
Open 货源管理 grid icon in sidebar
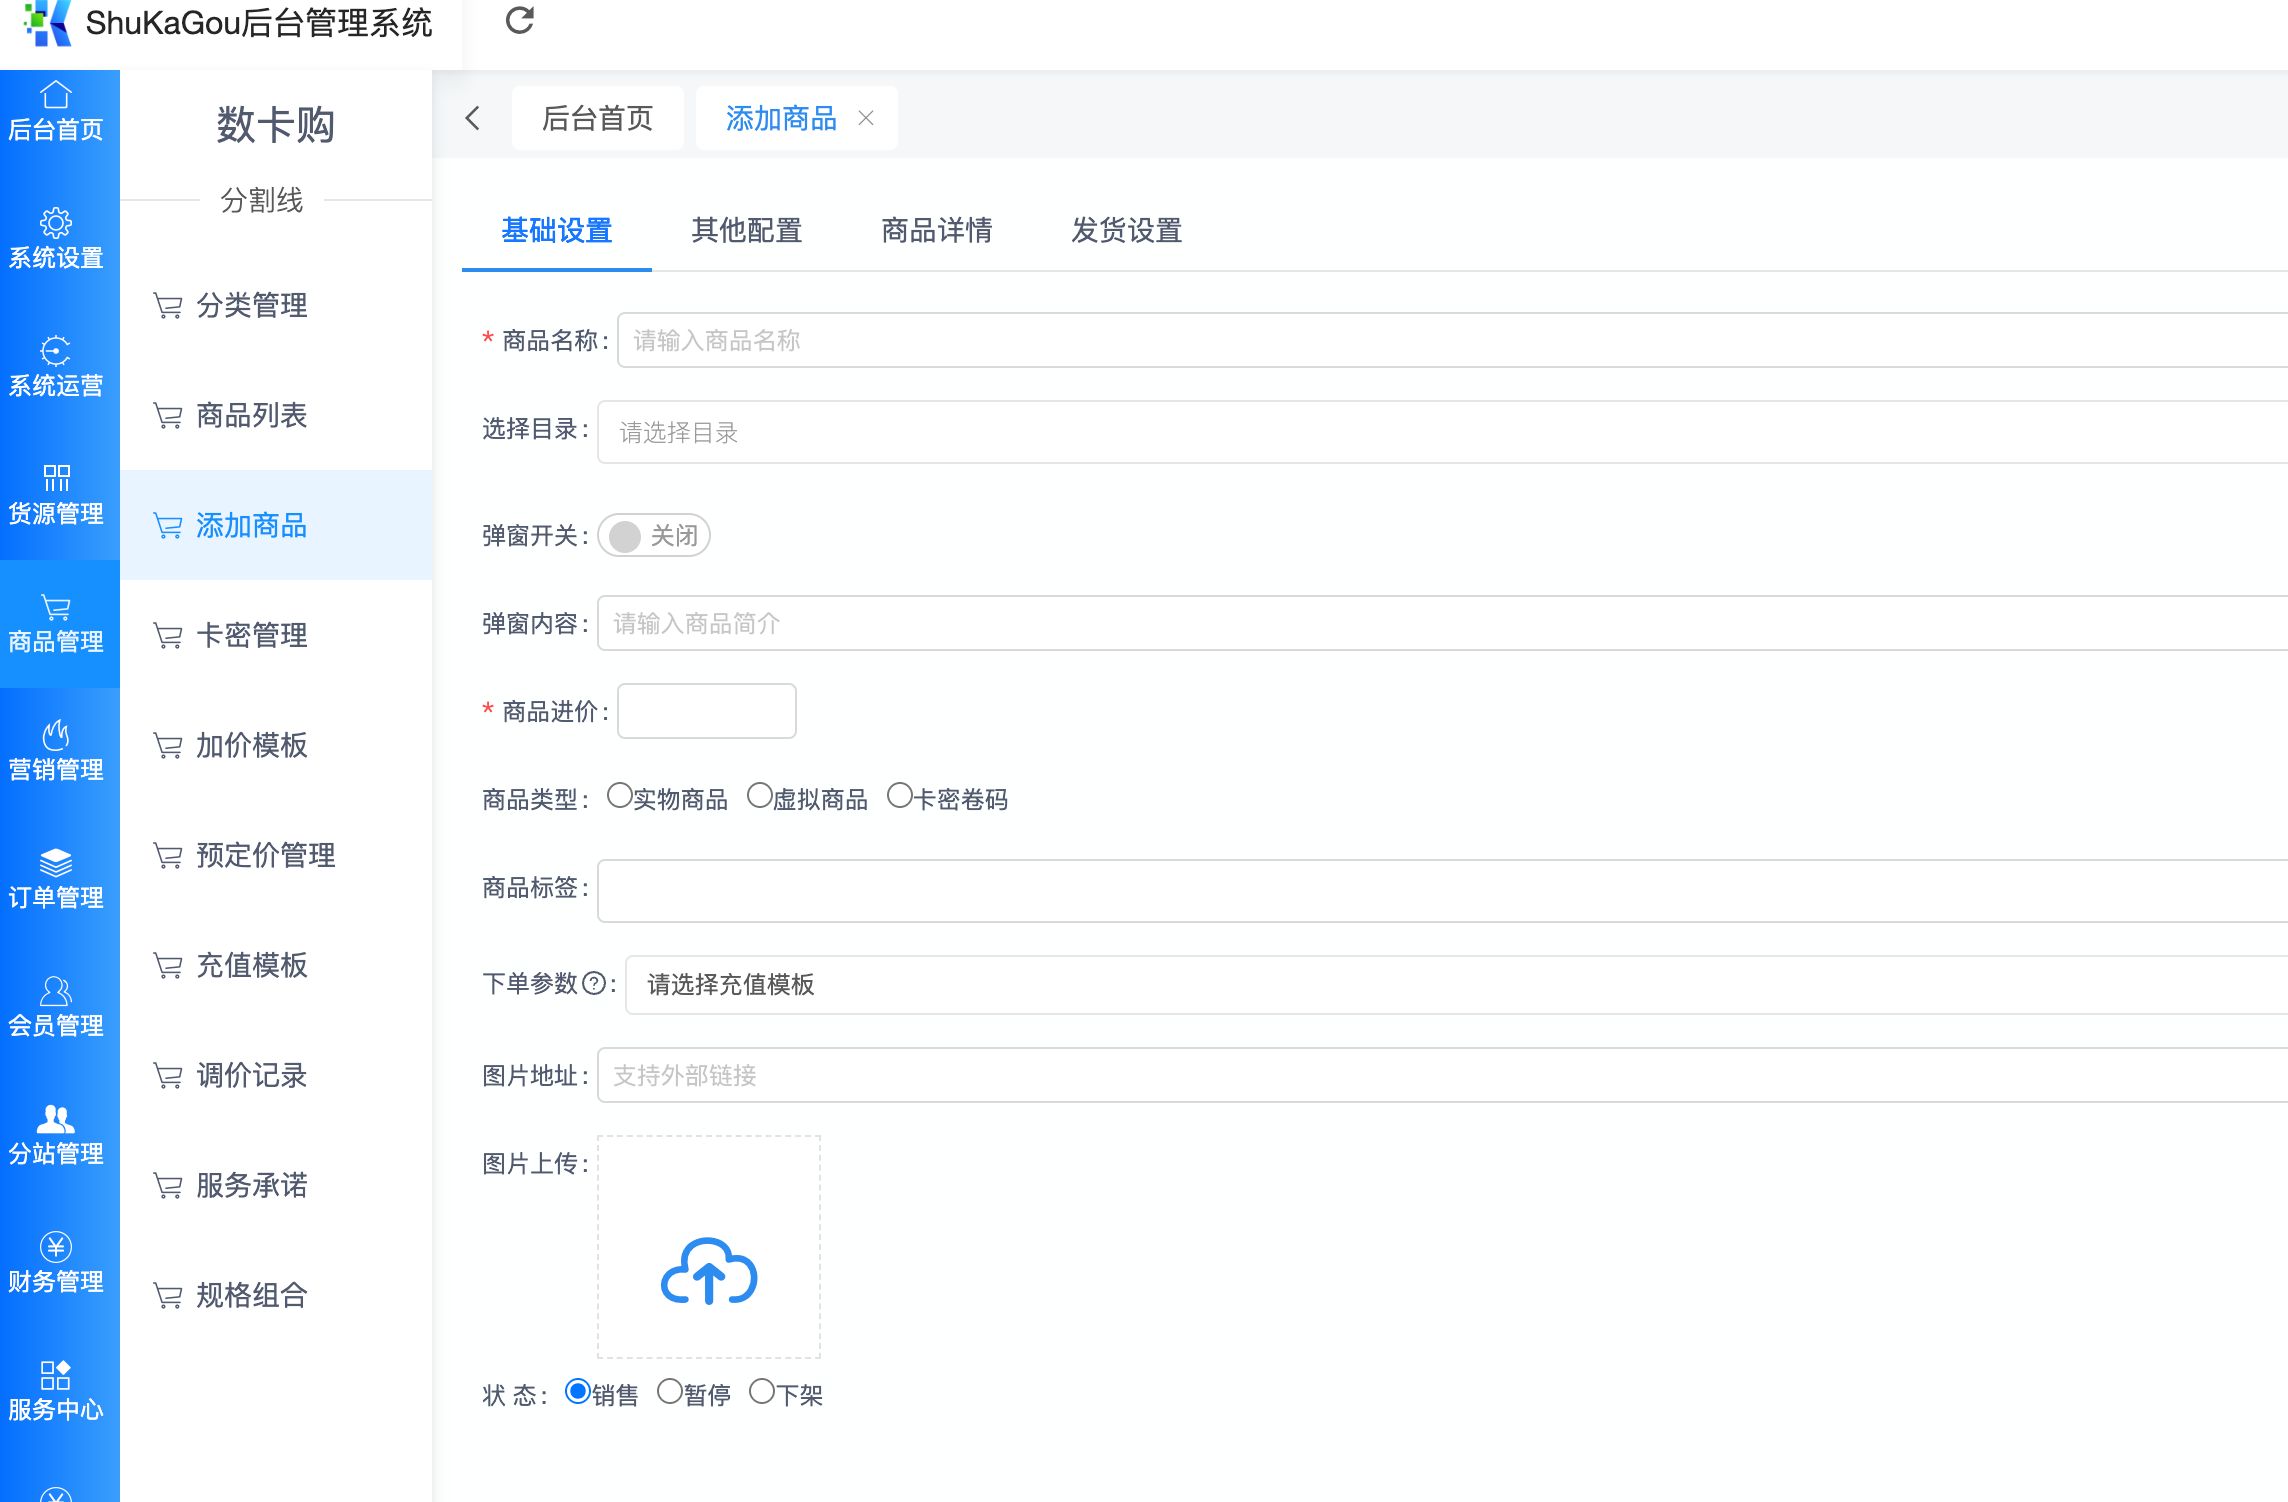coord(56,478)
